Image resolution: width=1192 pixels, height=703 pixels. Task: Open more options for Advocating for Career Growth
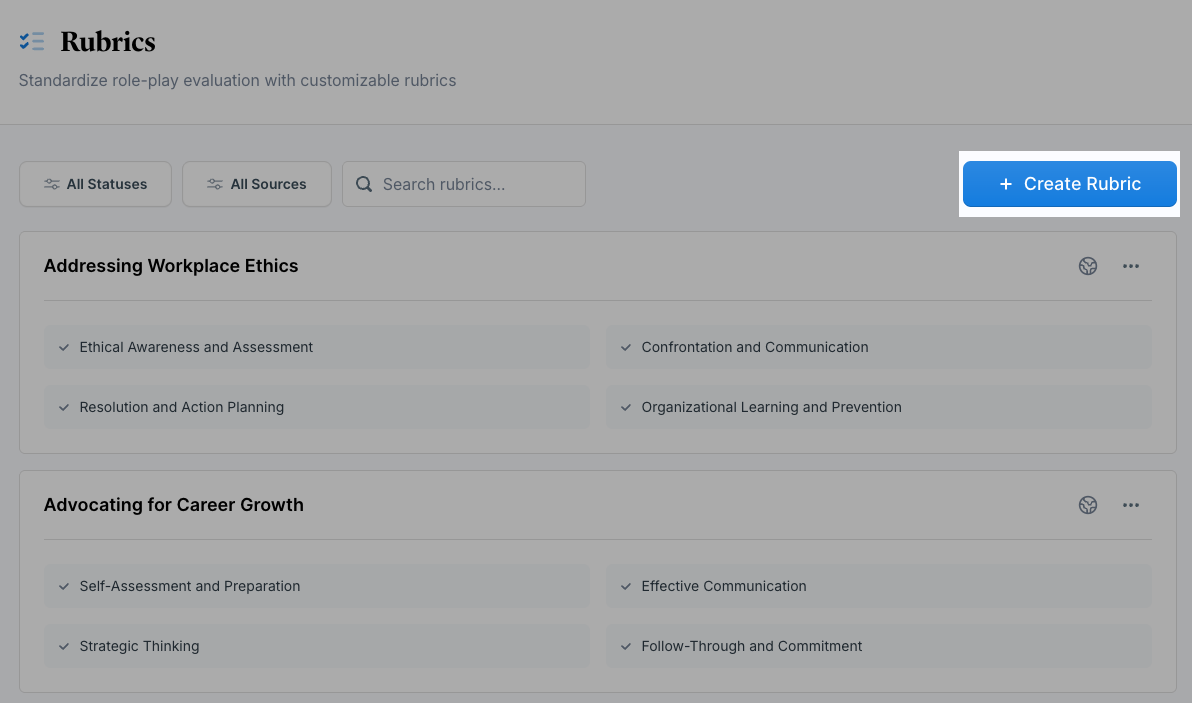click(x=1131, y=505)
